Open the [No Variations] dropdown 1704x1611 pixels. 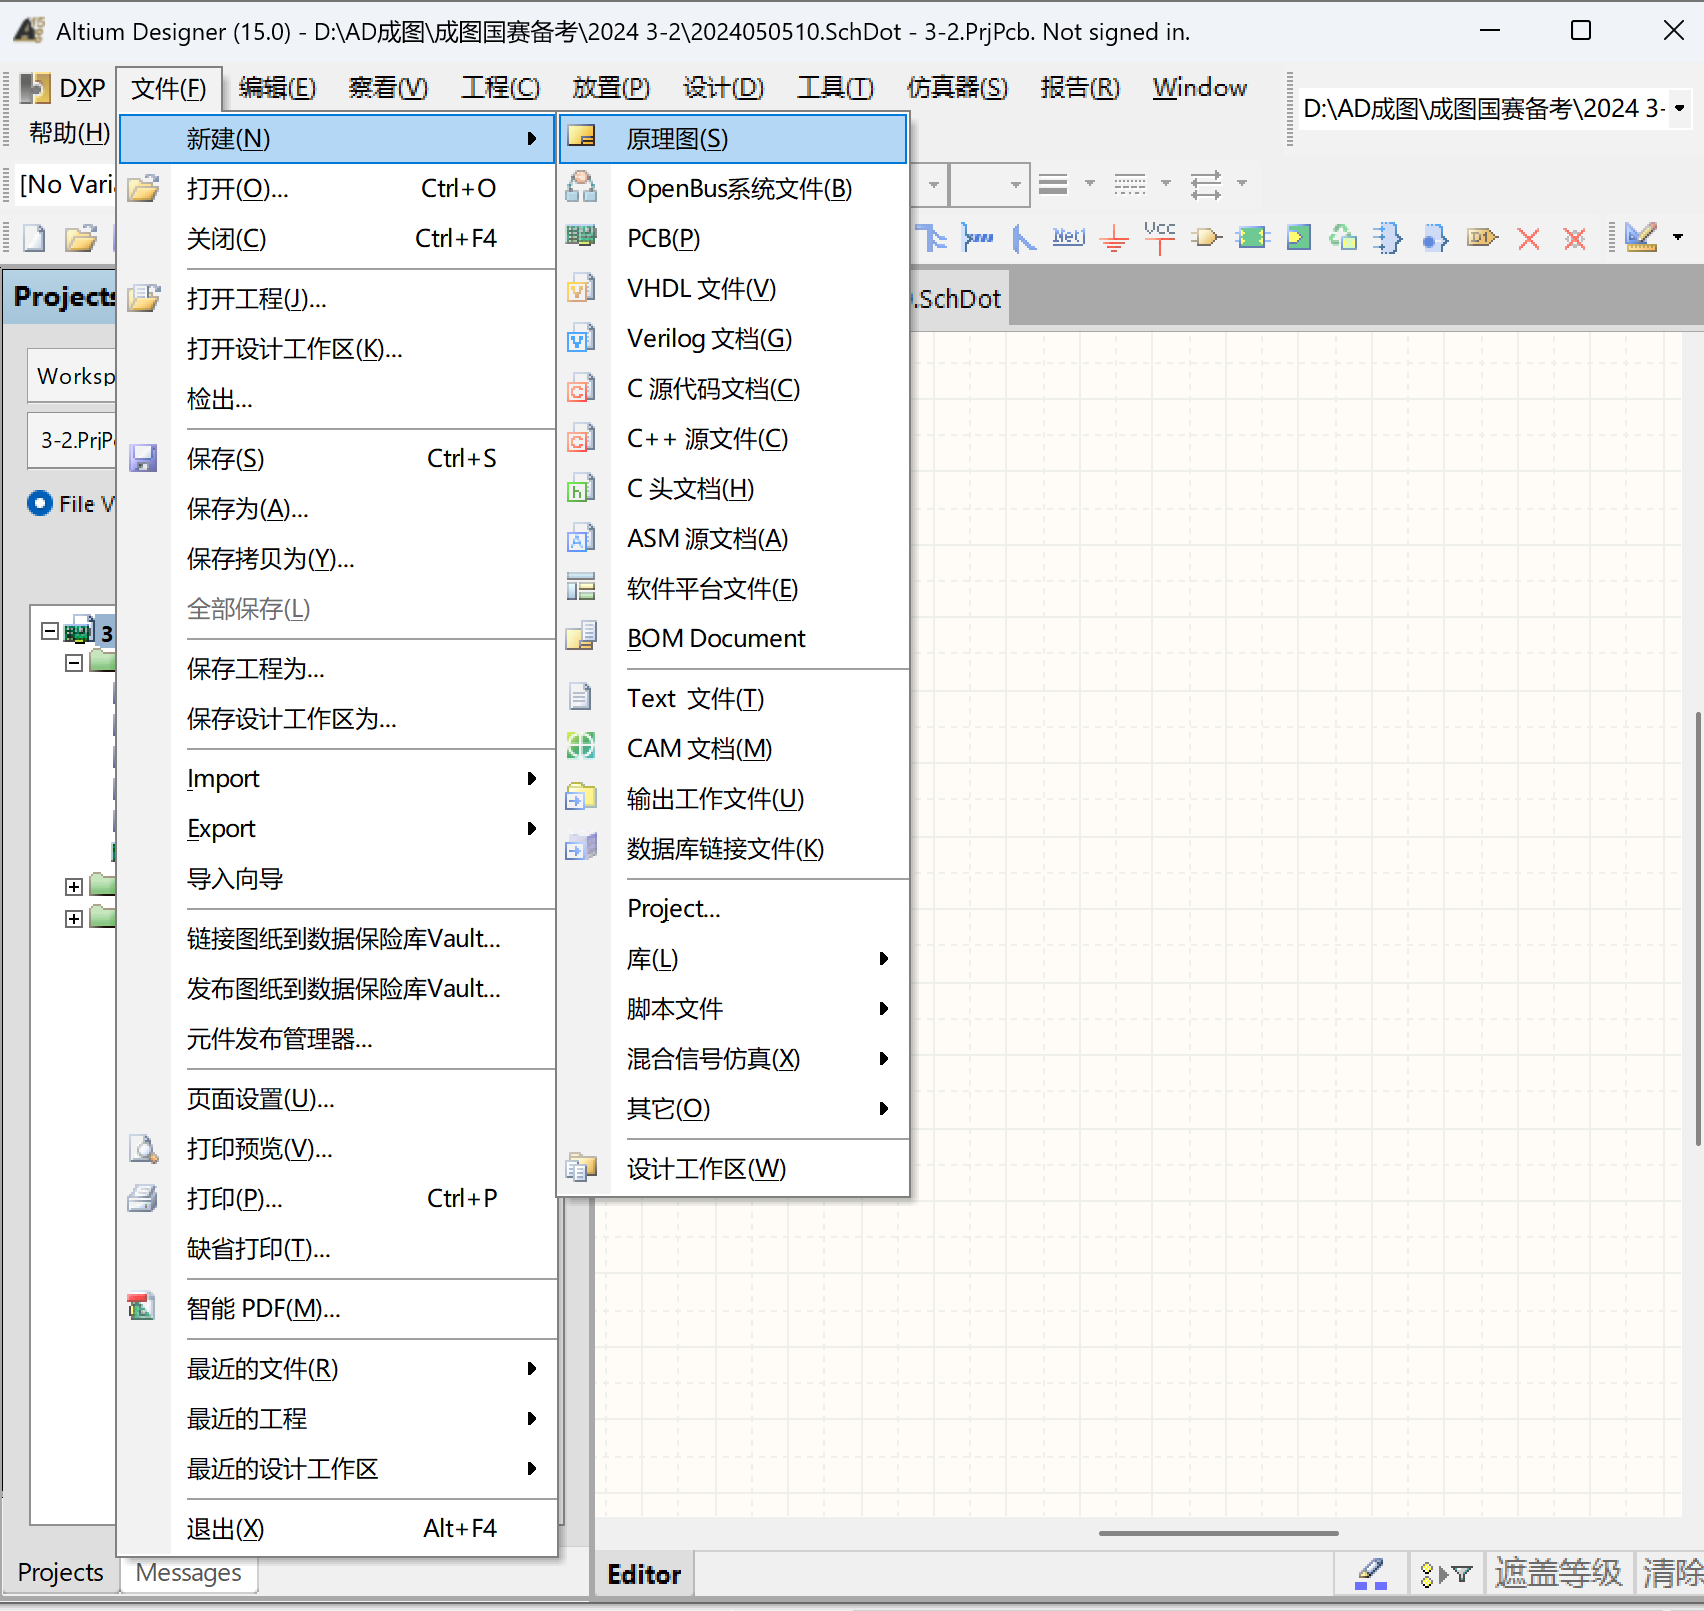pyautogui.click(x=66, y=184)
